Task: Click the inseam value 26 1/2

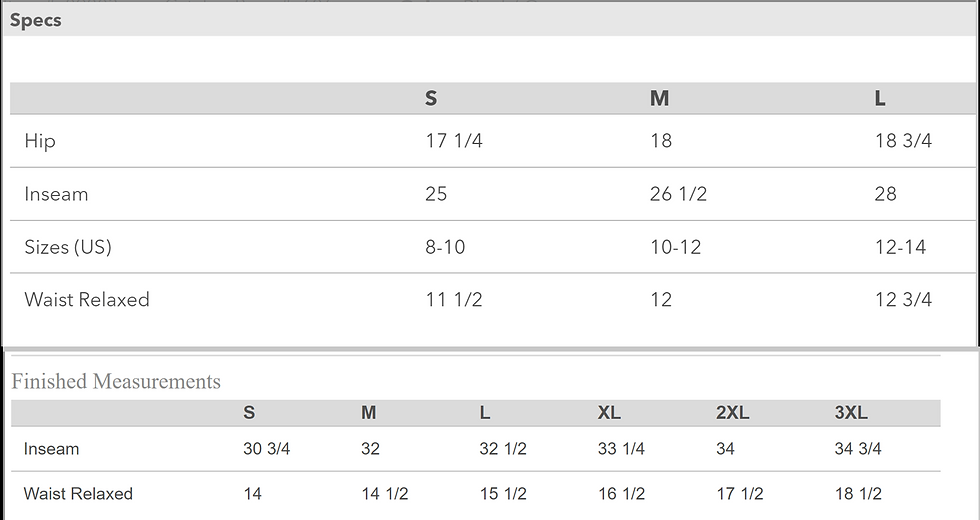Action: tap(678, 194)
